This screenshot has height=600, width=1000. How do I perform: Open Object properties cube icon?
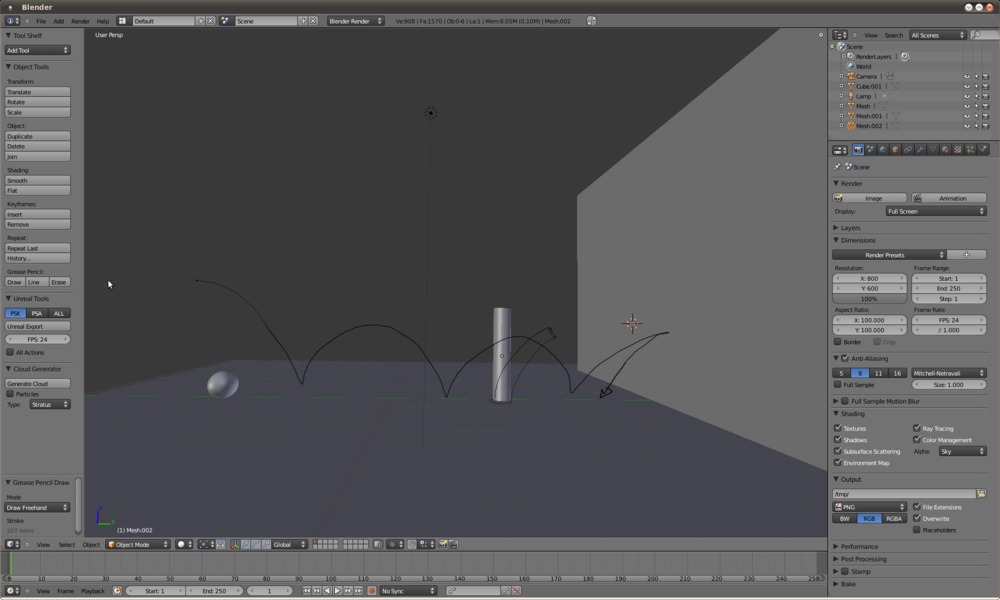click(895, 150)
